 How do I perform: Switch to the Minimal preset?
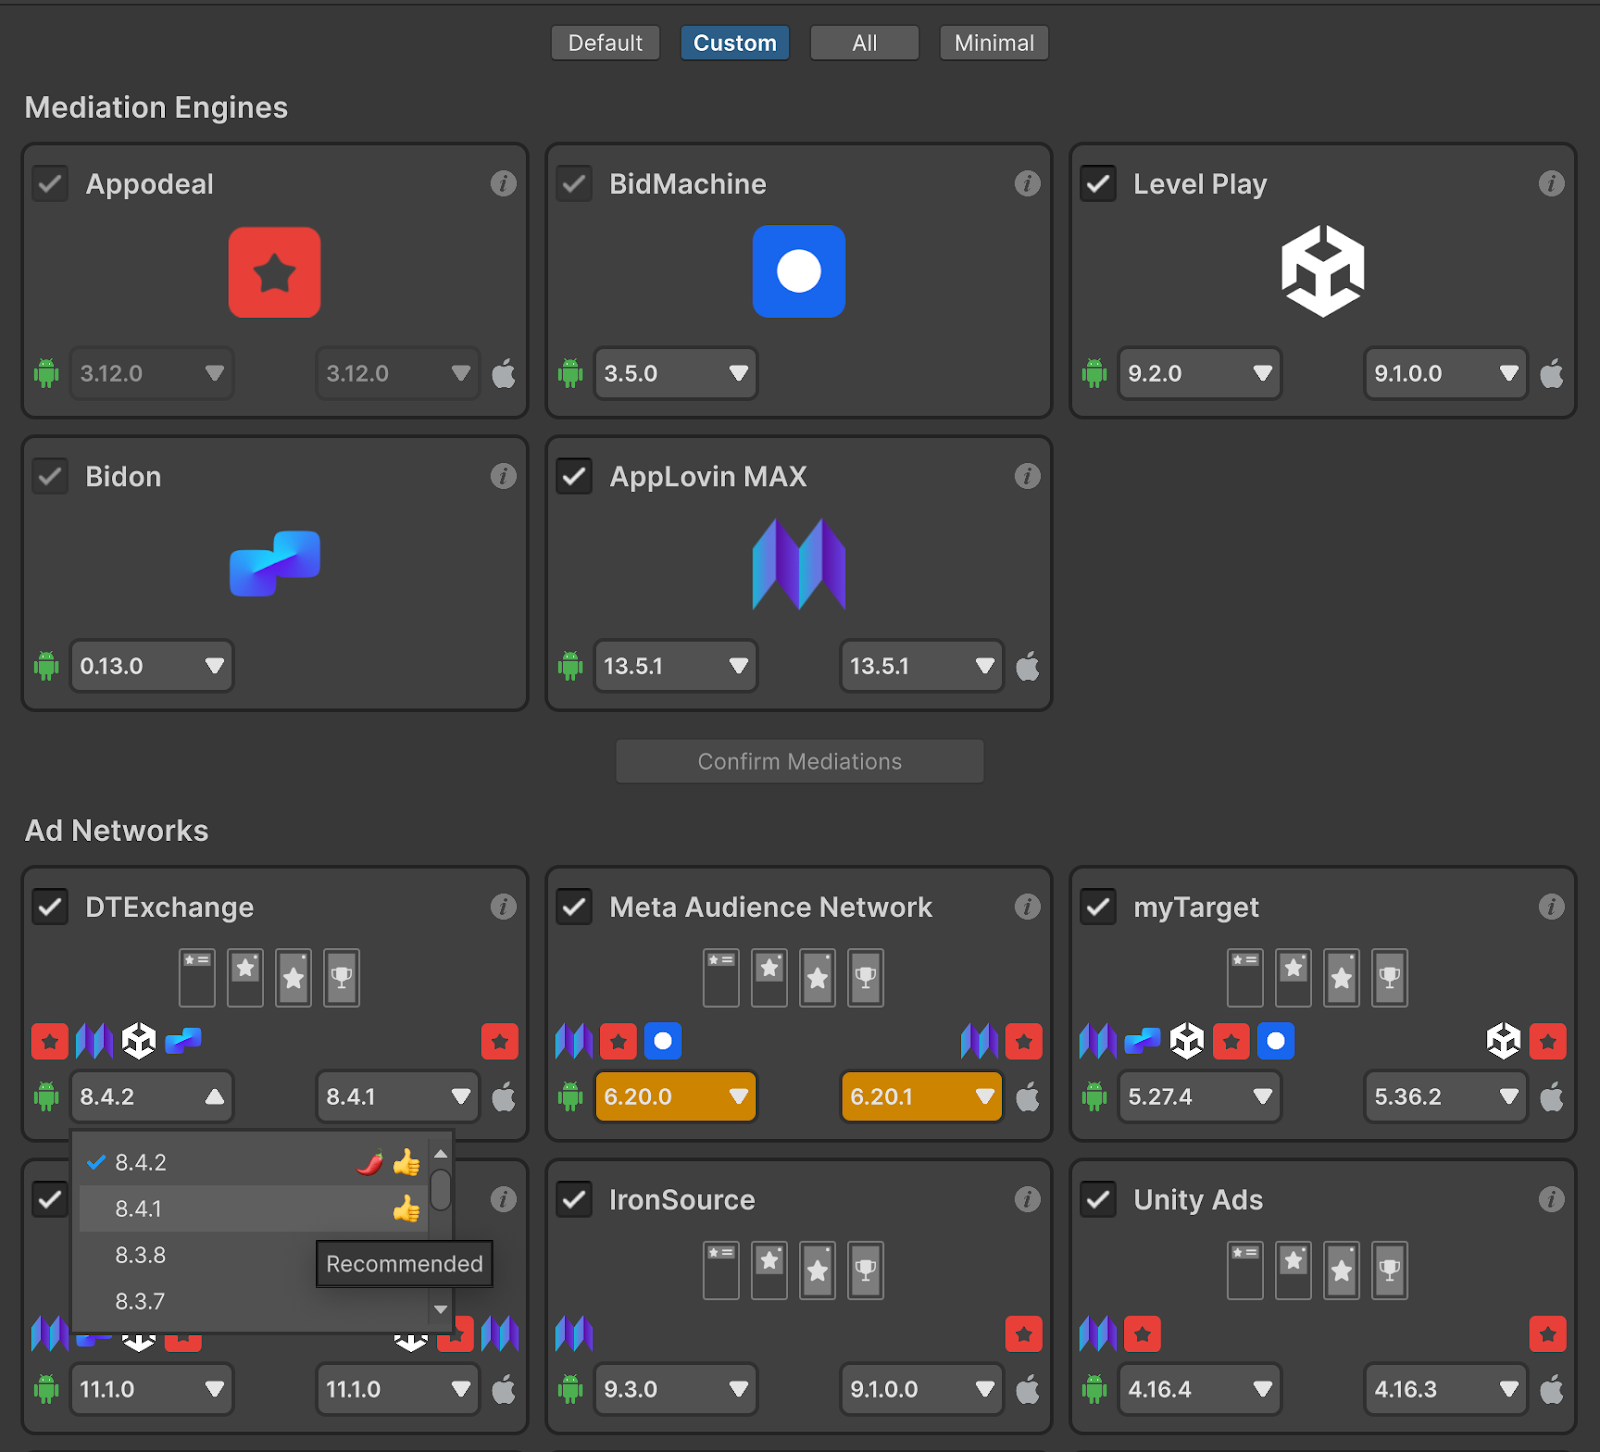click(993, 43)
